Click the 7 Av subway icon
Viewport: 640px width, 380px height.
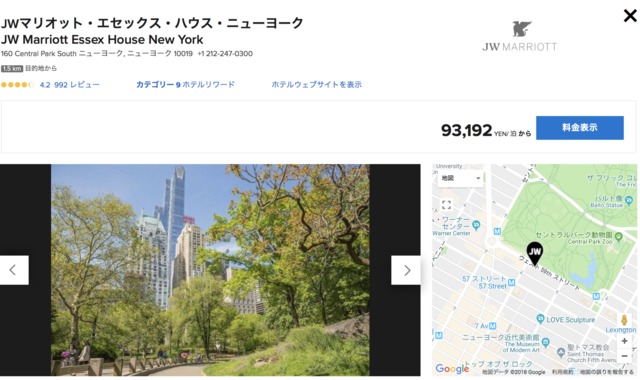point(493,326)
